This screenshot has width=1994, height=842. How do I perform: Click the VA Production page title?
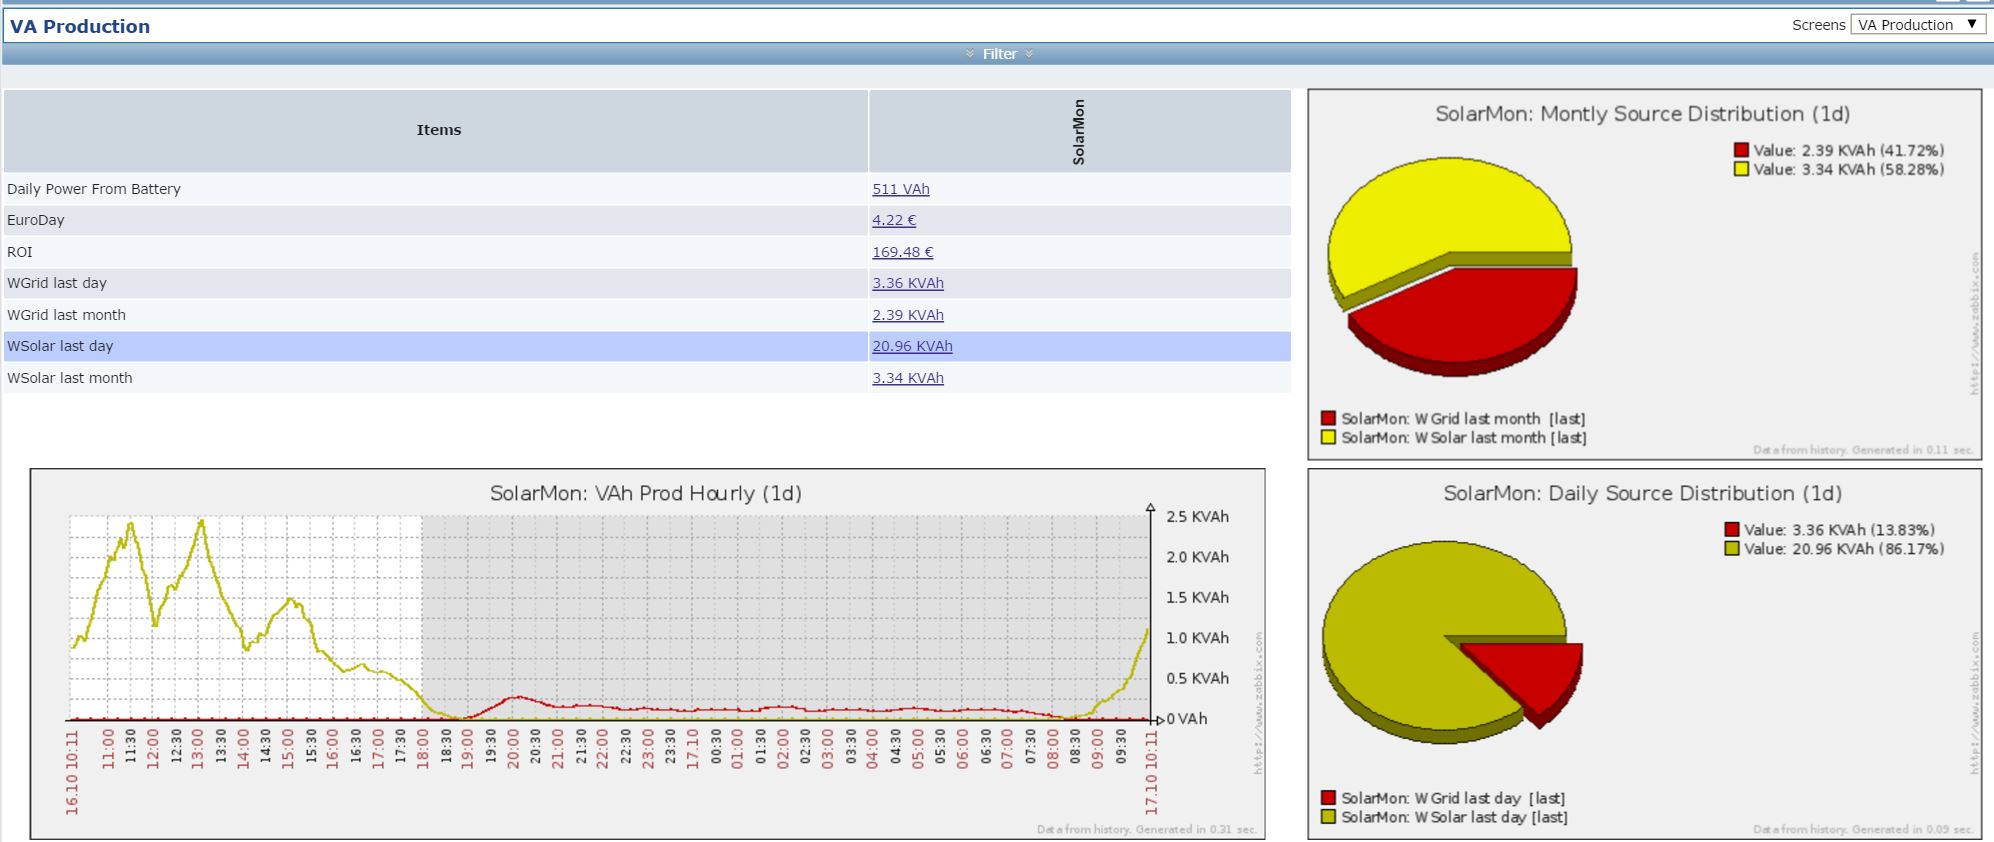[x=80, y=26]
